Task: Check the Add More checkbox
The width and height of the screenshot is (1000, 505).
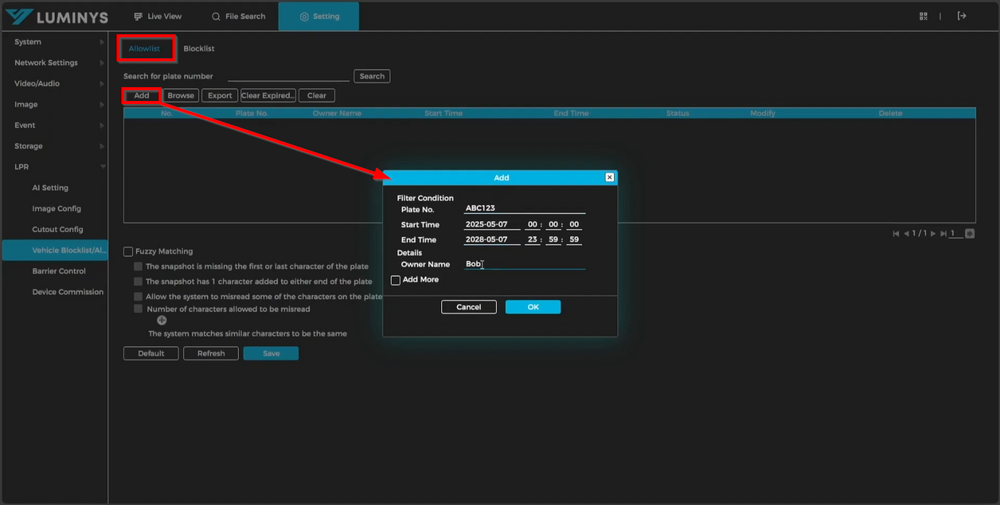Action: [396, 280]
